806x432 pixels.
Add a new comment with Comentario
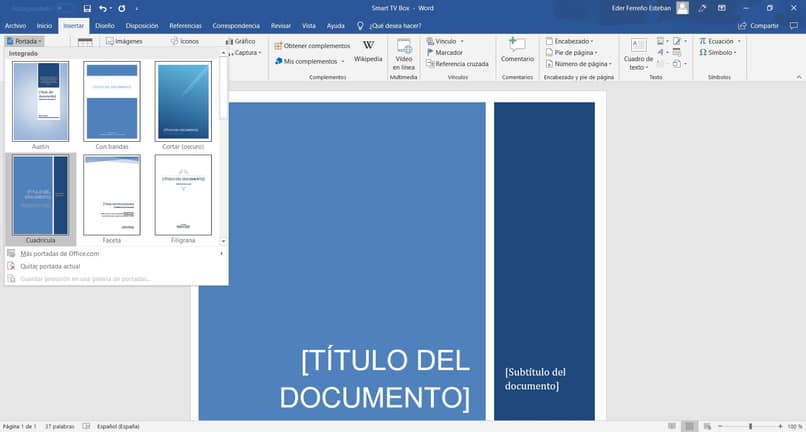coord(517,50)
